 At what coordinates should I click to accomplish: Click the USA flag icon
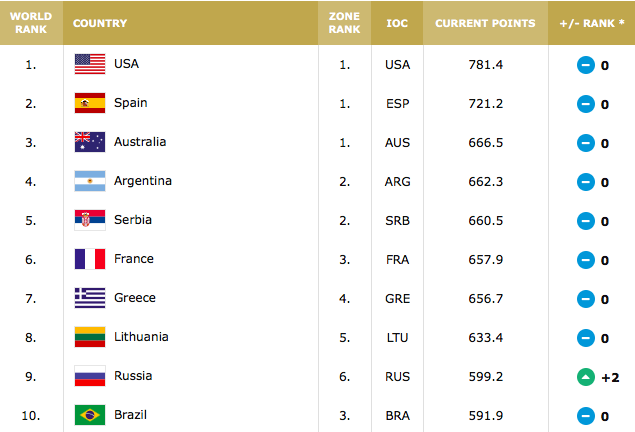click(x=90, y=64)
